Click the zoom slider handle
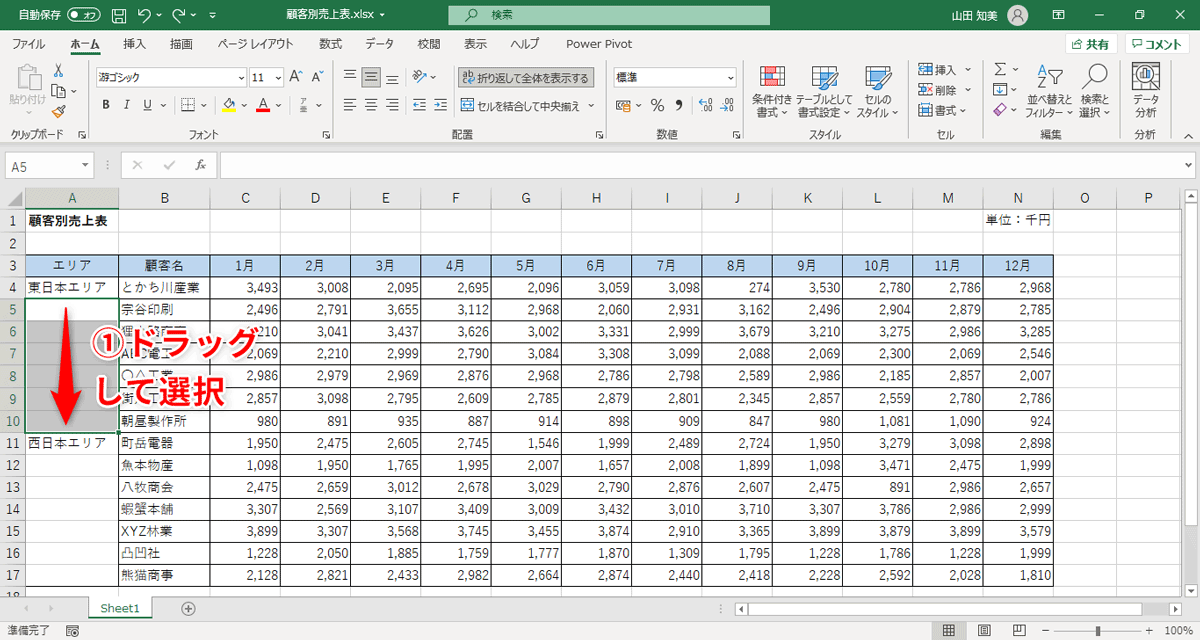Image resolution: width=1200 pixels, height=640 pixels. click(x=1098, y=631)
